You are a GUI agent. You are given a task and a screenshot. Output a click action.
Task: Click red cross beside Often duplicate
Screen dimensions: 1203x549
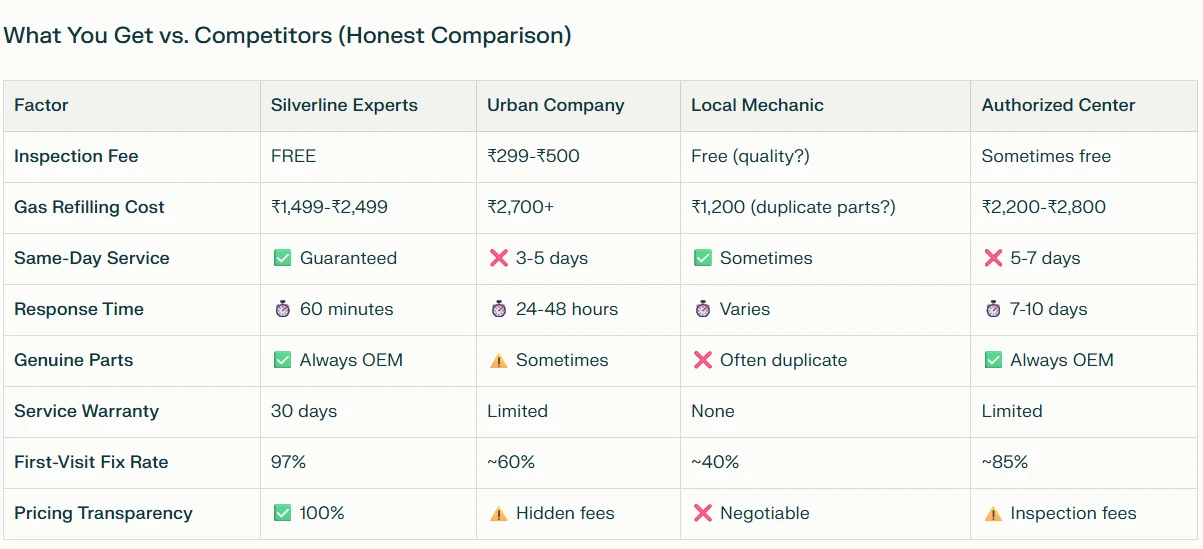(702, 360)
